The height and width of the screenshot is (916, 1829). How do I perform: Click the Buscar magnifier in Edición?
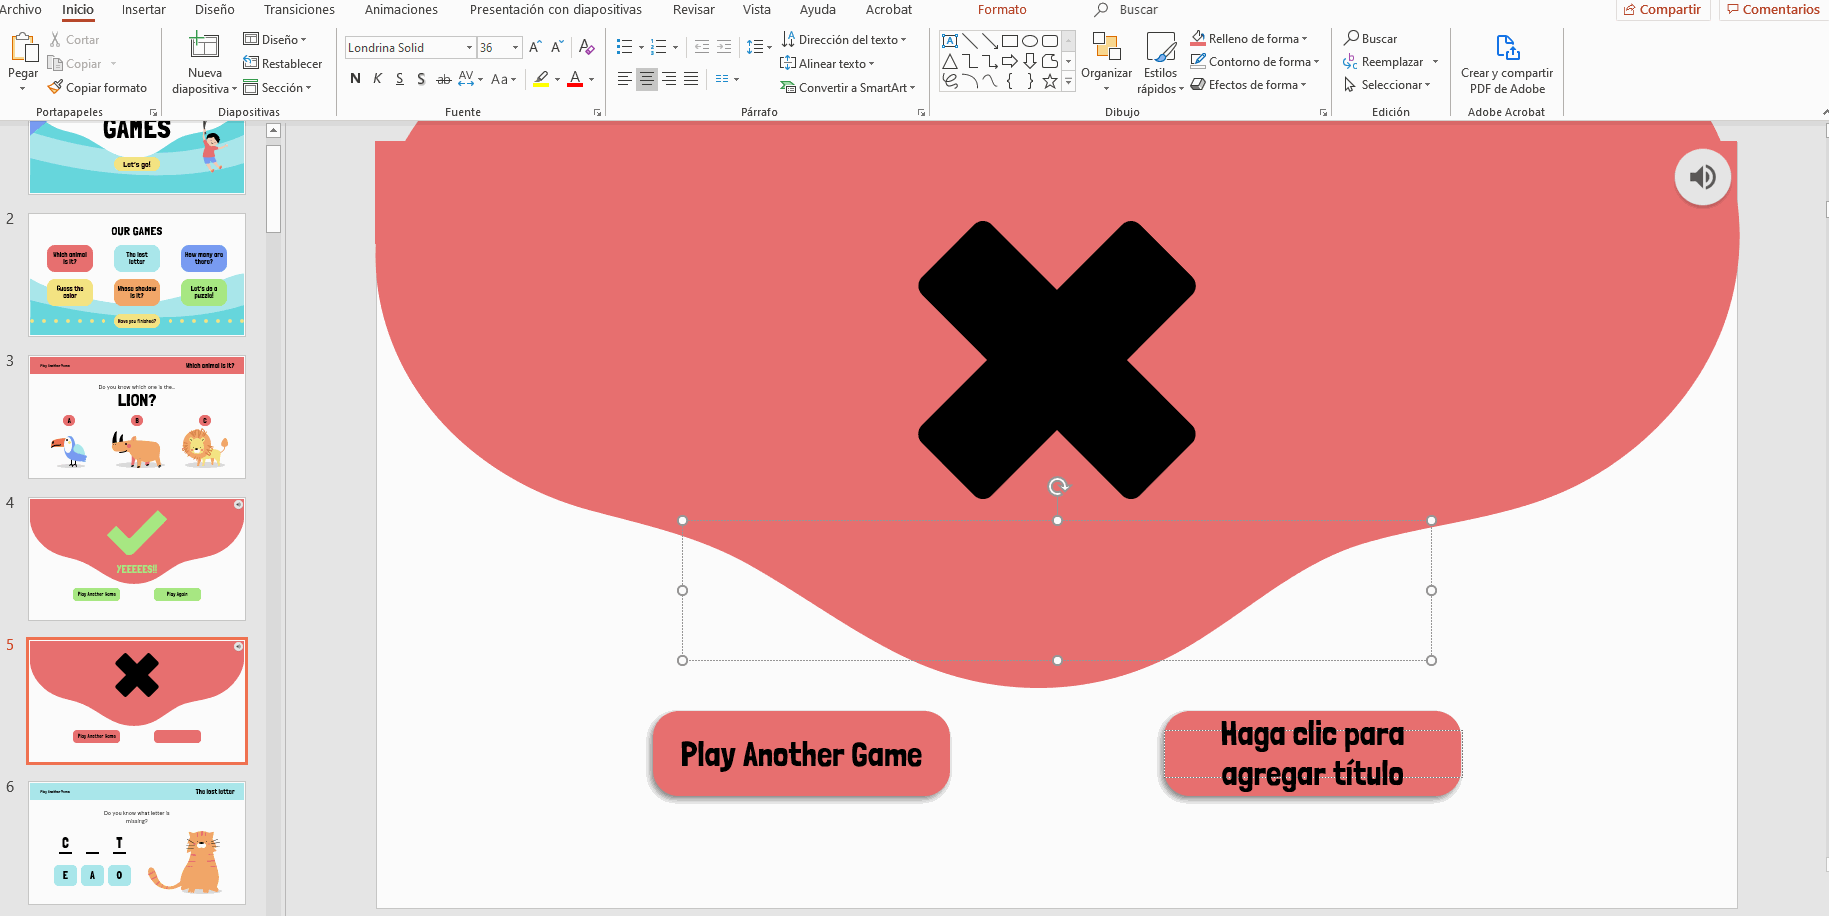[1370, 38]
